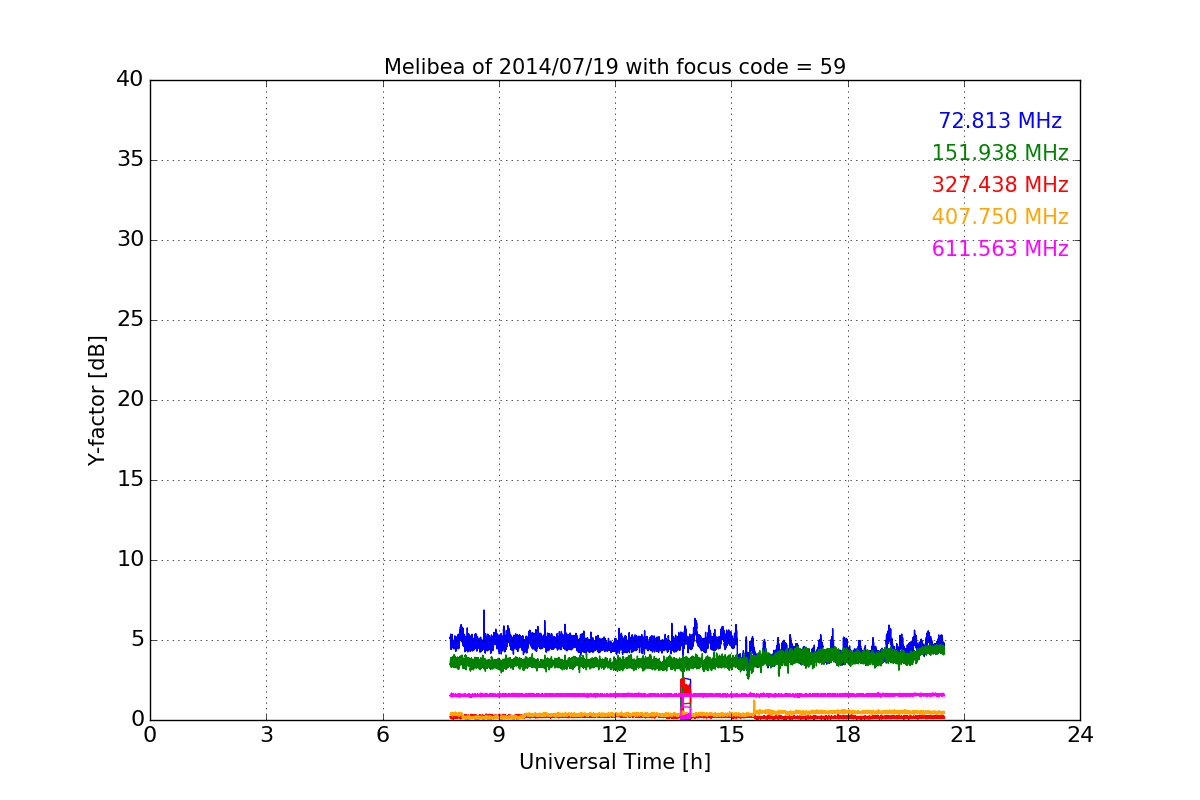Click the y-axis tick label 10
Viewport: 1200px width, 800px height.
130,560
